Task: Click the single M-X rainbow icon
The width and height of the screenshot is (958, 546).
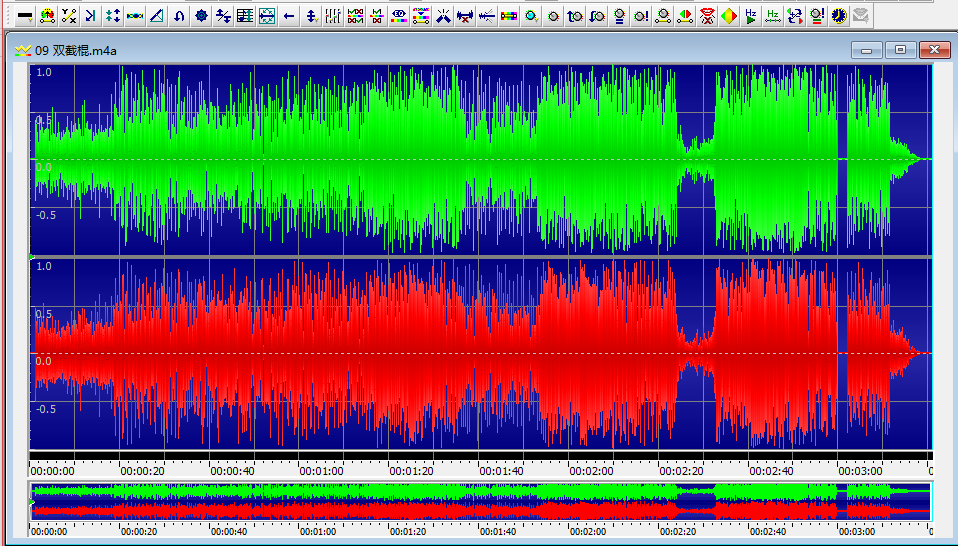Action: click(377, 16)
